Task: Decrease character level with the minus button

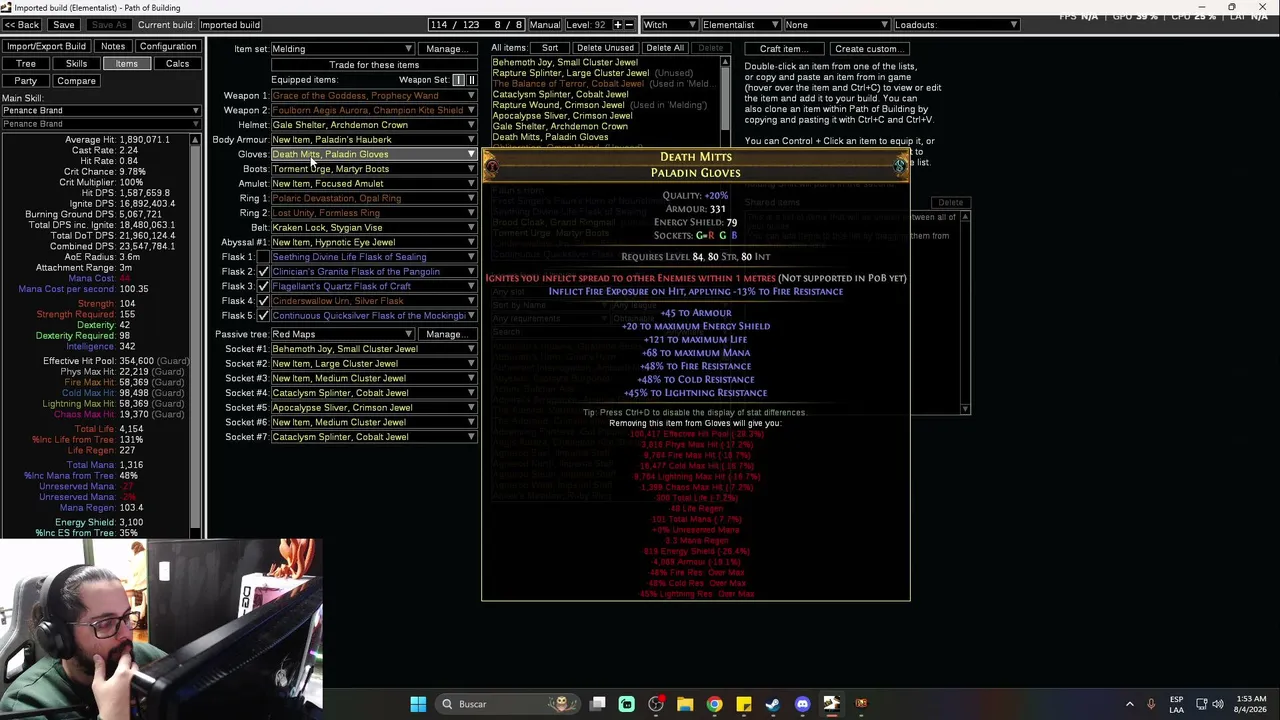Action: tap(630, 25)
